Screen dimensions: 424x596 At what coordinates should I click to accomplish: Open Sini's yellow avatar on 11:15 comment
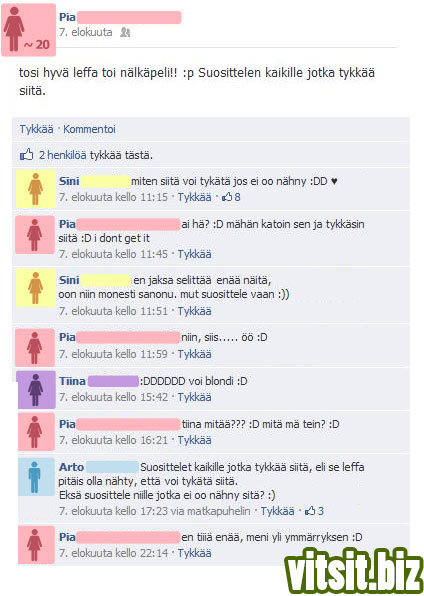click(36, 189)
